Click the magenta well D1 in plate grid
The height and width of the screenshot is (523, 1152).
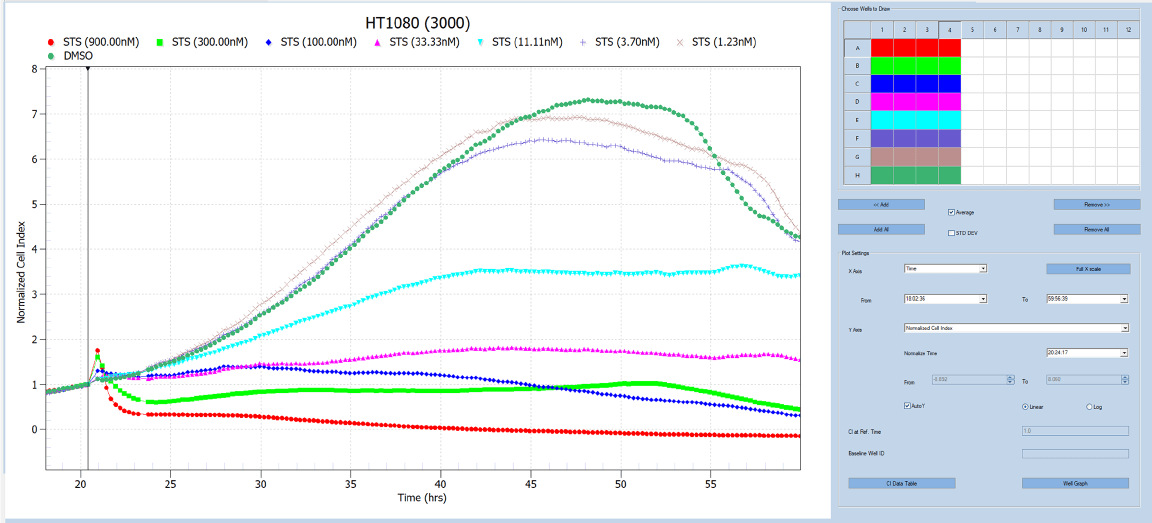coord(883,101)
